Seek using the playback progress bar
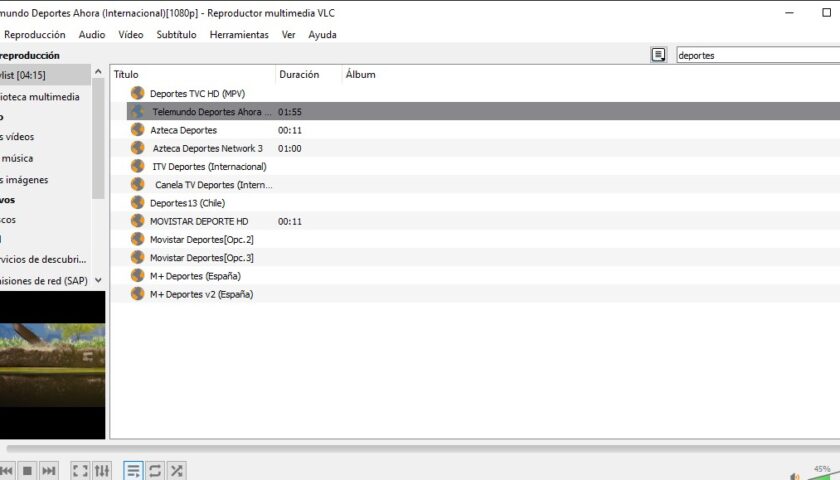This screenshot has height=480, width=840. (x=423, y=448)
